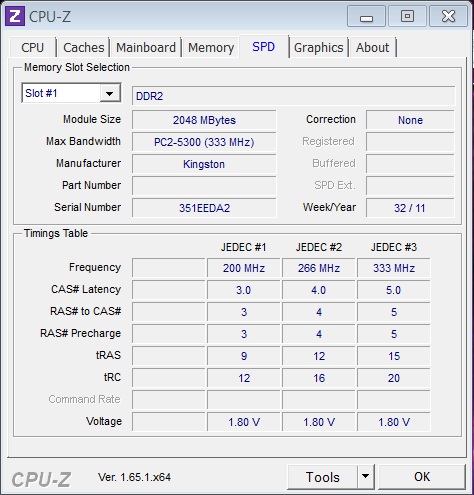Click the tRC value 12
The image size is (474, 495).
pyautogui.click(x=244, y=378)
